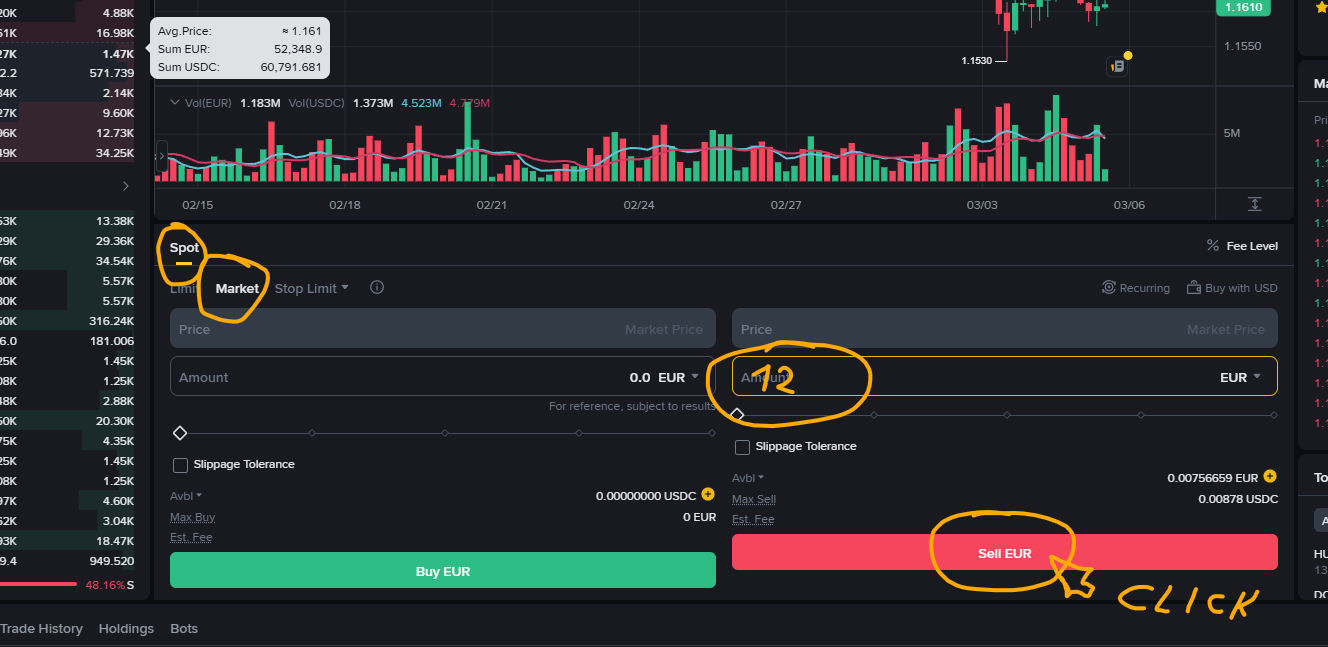
Task: Open the order types info icon
Action: click(x=377, y=288)
